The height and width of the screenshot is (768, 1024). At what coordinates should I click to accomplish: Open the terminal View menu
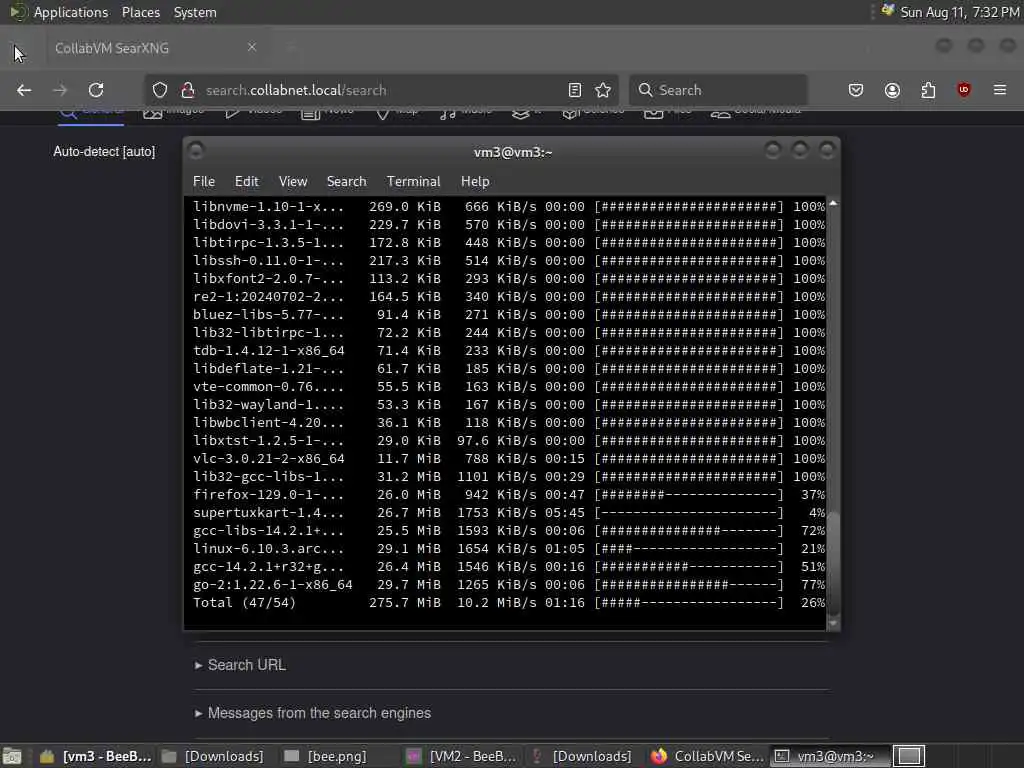293,182
